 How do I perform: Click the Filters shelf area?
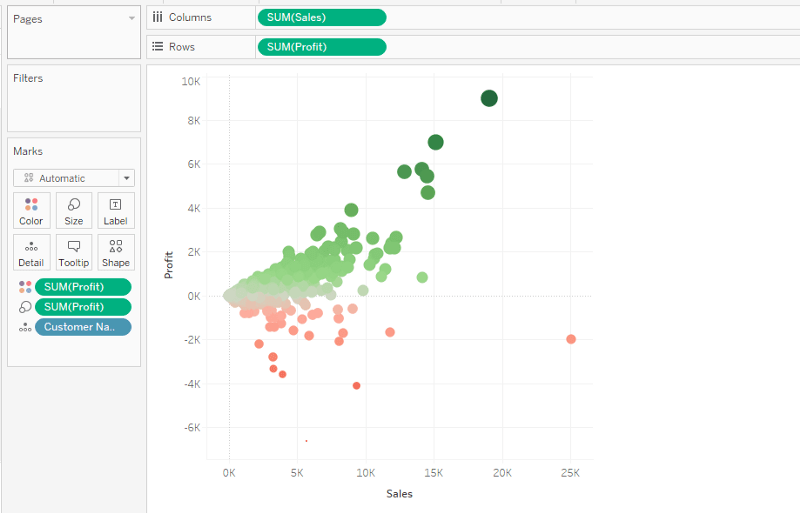coord(74,98)
